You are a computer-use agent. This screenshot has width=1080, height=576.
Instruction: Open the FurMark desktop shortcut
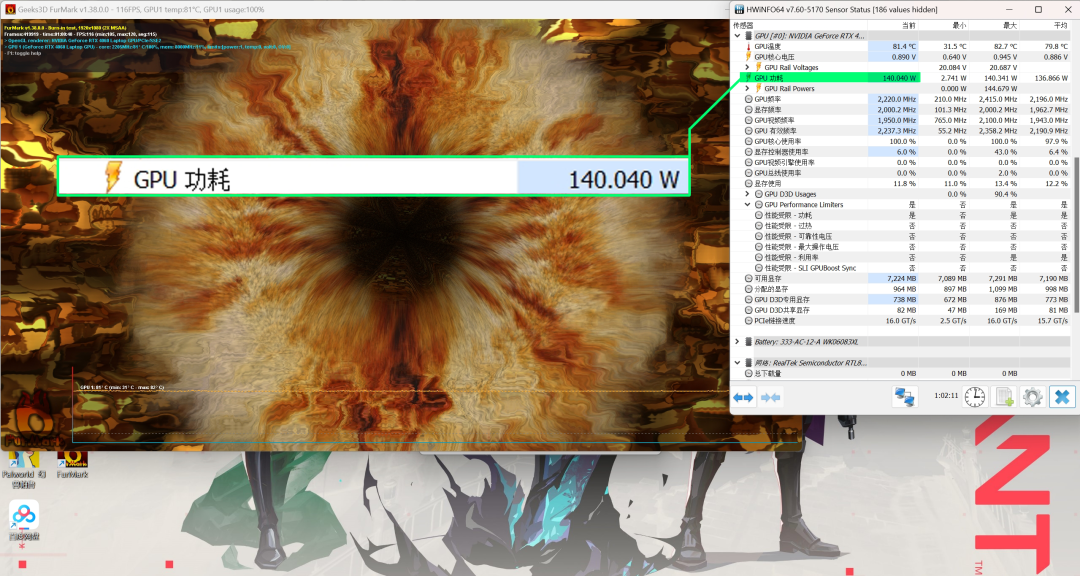click(72, 464)
